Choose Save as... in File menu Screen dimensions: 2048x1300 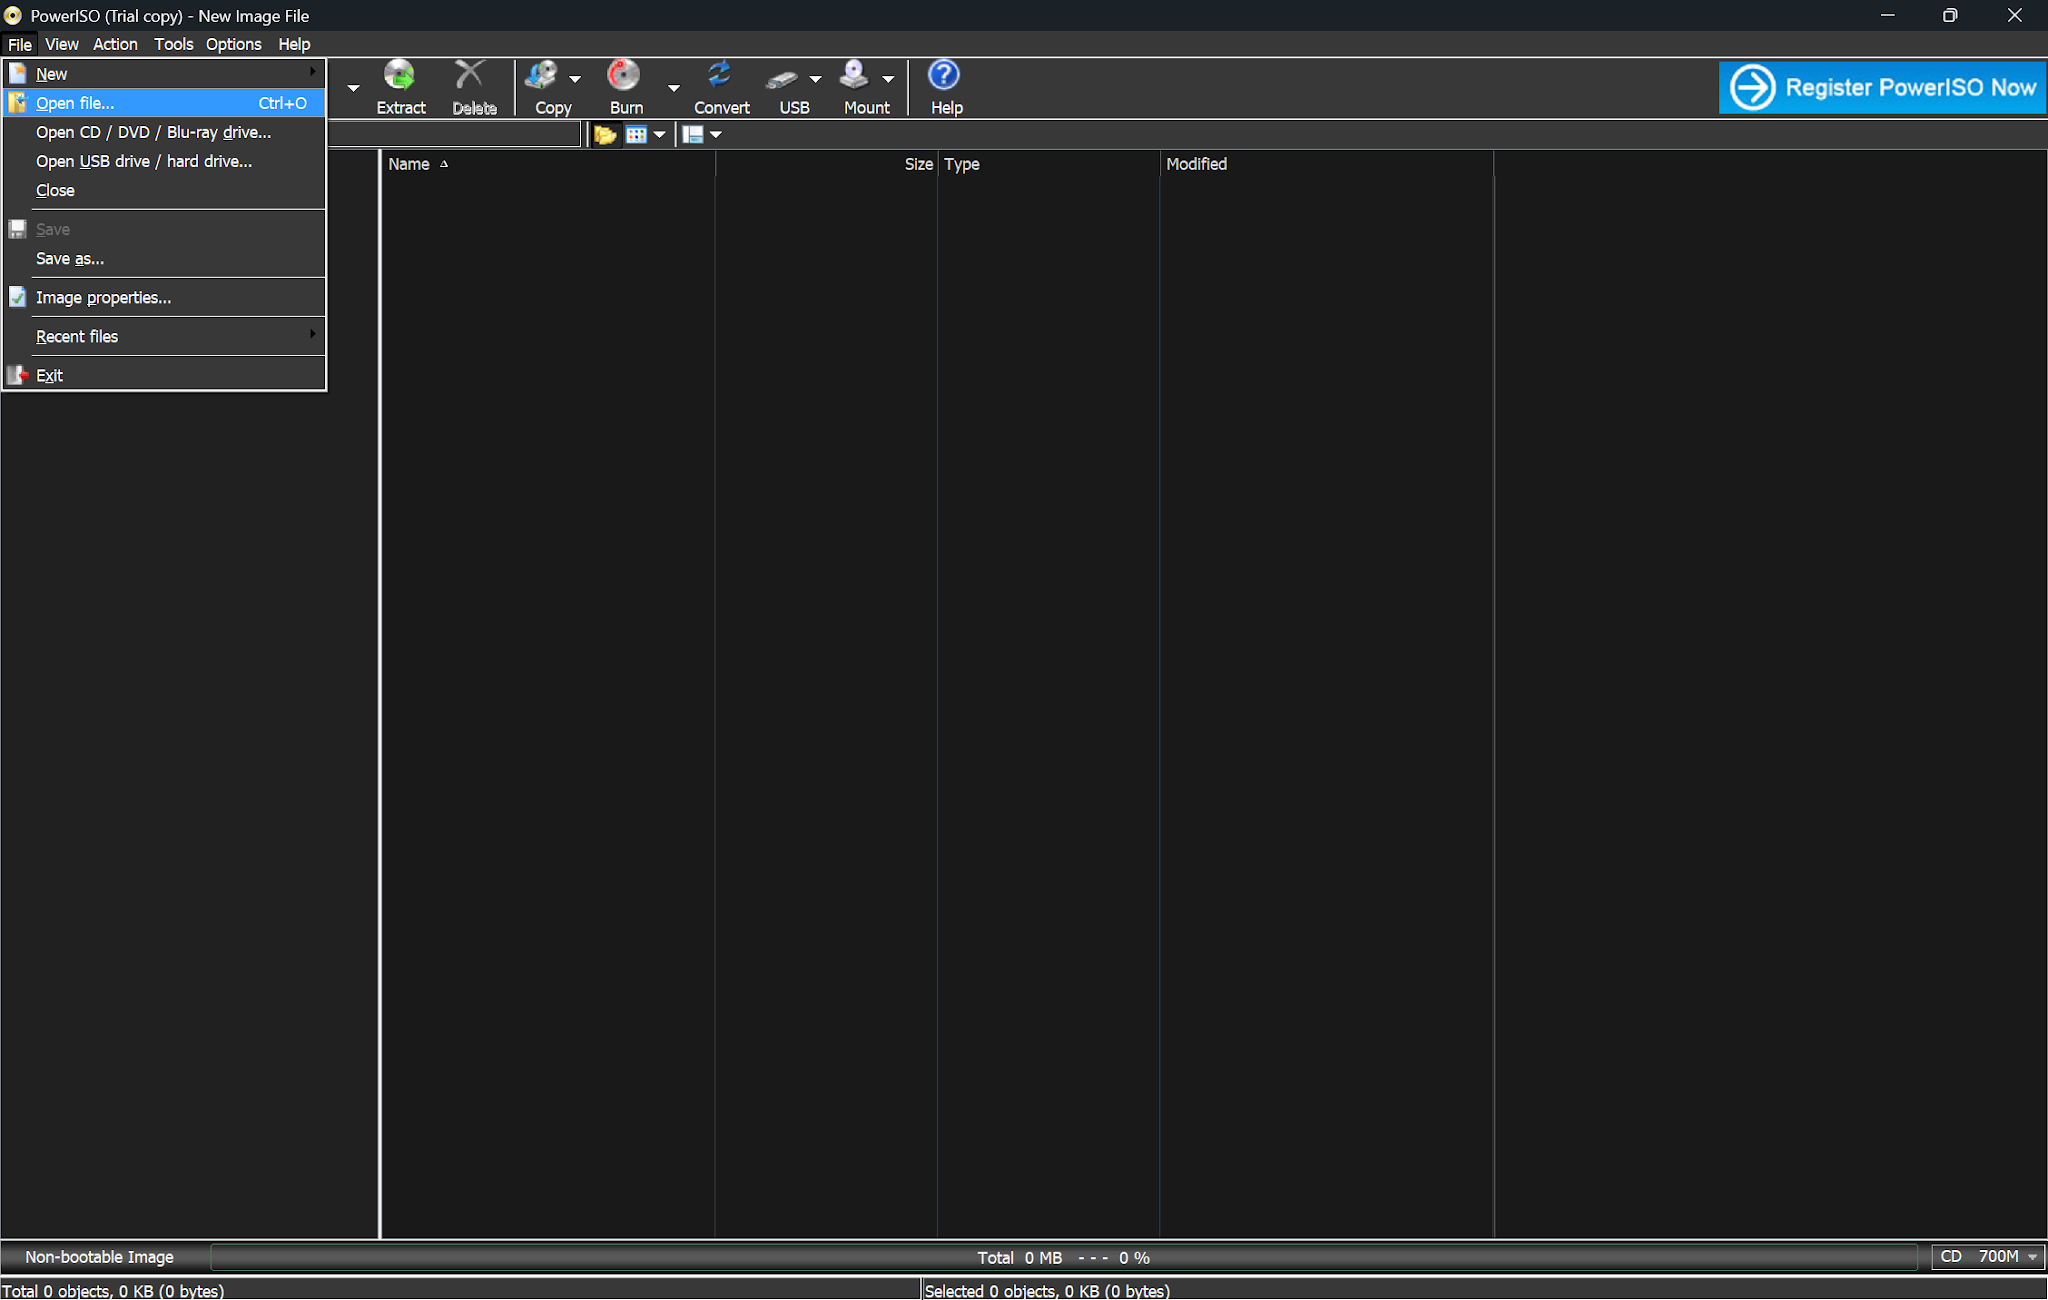pyautogui.click(x=165, y=258)
